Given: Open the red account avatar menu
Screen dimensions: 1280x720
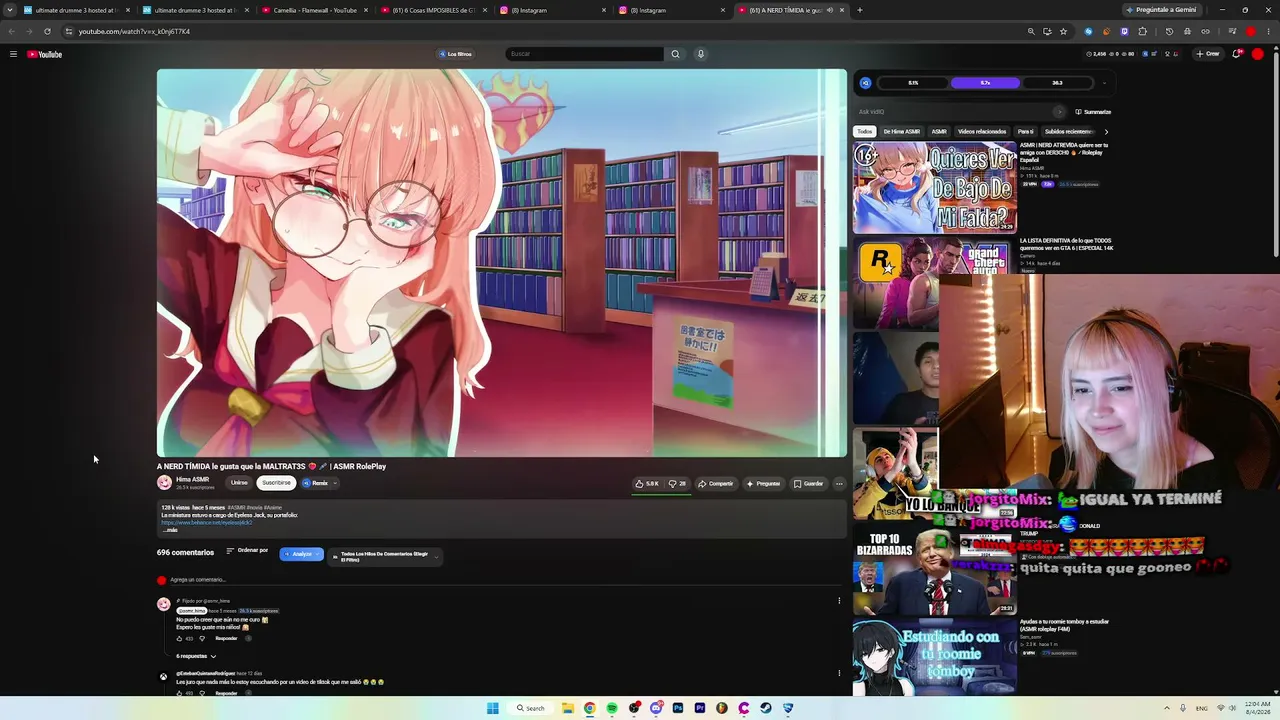Looking at the screenshot, I should [1258, 54].
